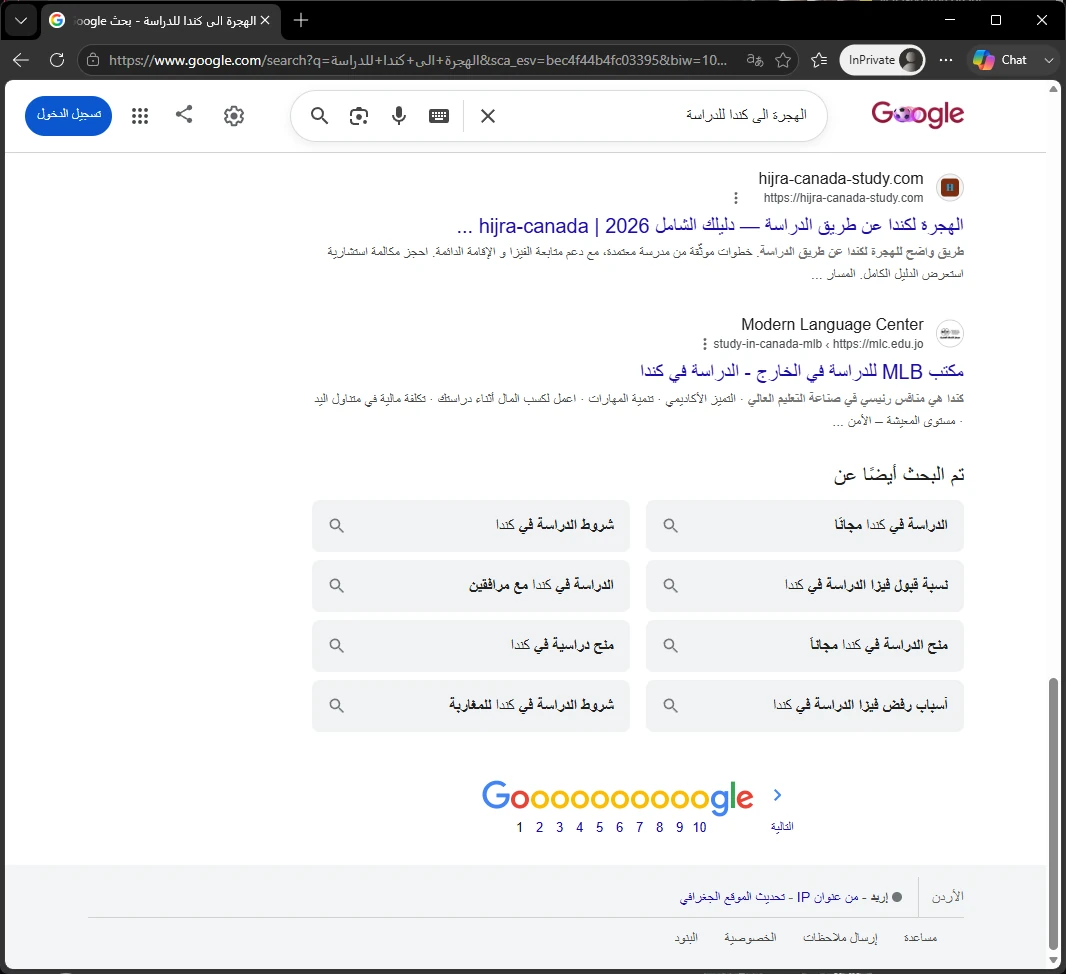The height and width of the screenshot is (974, 1066).
Task: Select related search الدراسة في كندا مجانًا
Action: point(804,525)
